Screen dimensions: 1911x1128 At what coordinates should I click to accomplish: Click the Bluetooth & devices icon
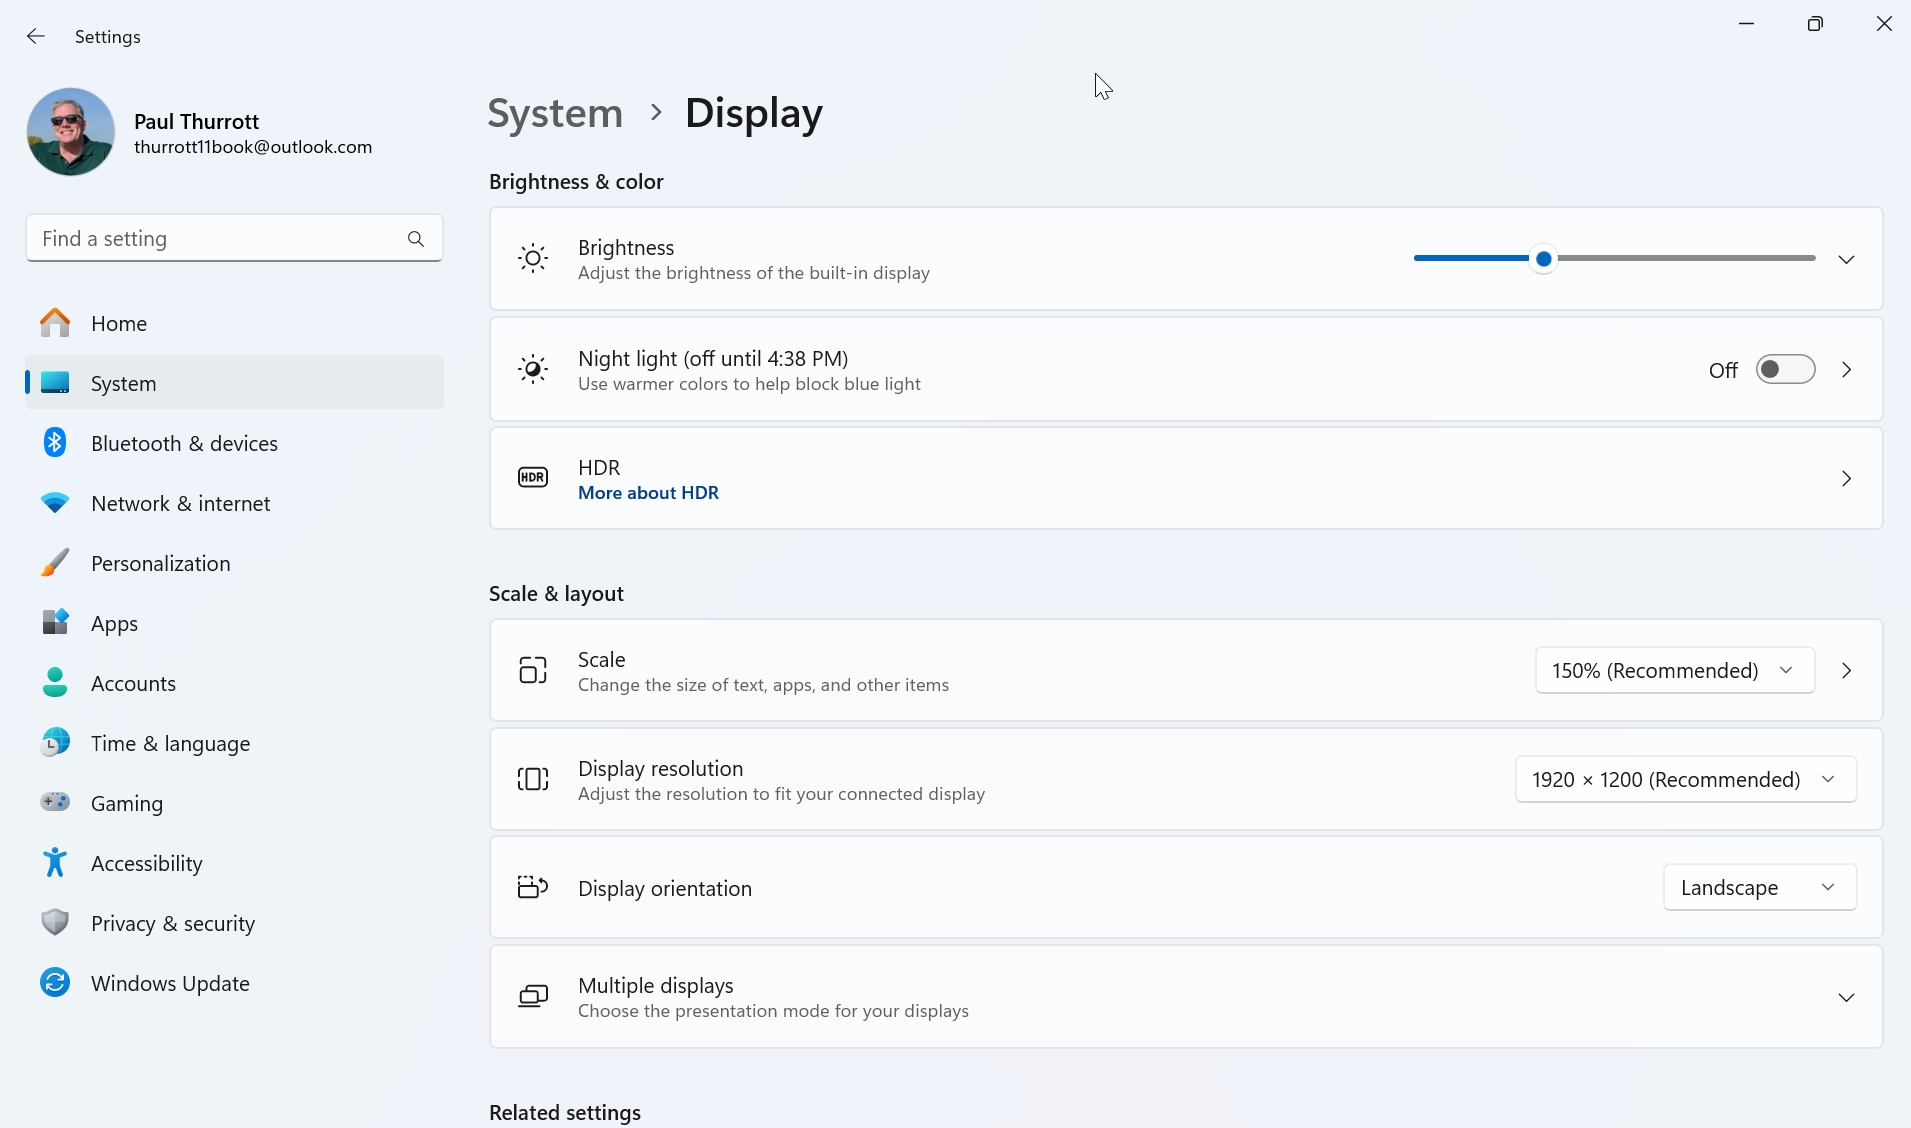click(x=55, y=443)
